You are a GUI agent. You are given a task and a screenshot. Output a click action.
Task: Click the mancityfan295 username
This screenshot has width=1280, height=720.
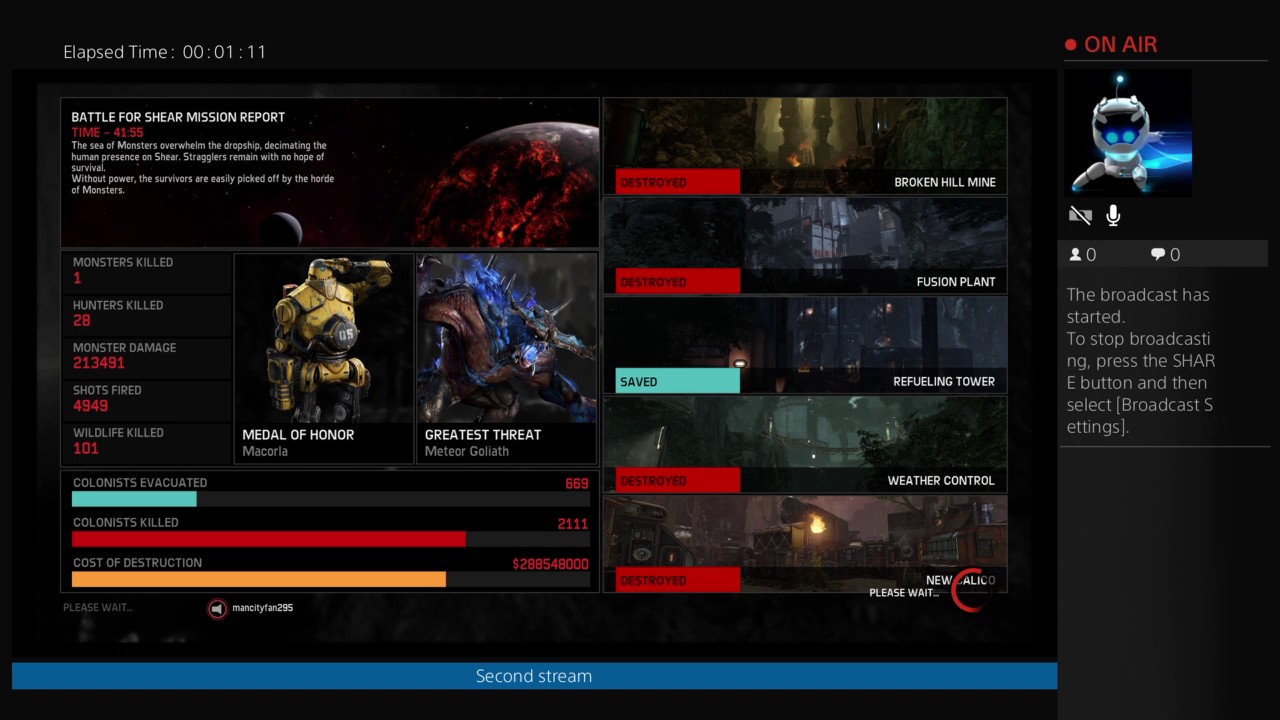[x=262, y=608]
